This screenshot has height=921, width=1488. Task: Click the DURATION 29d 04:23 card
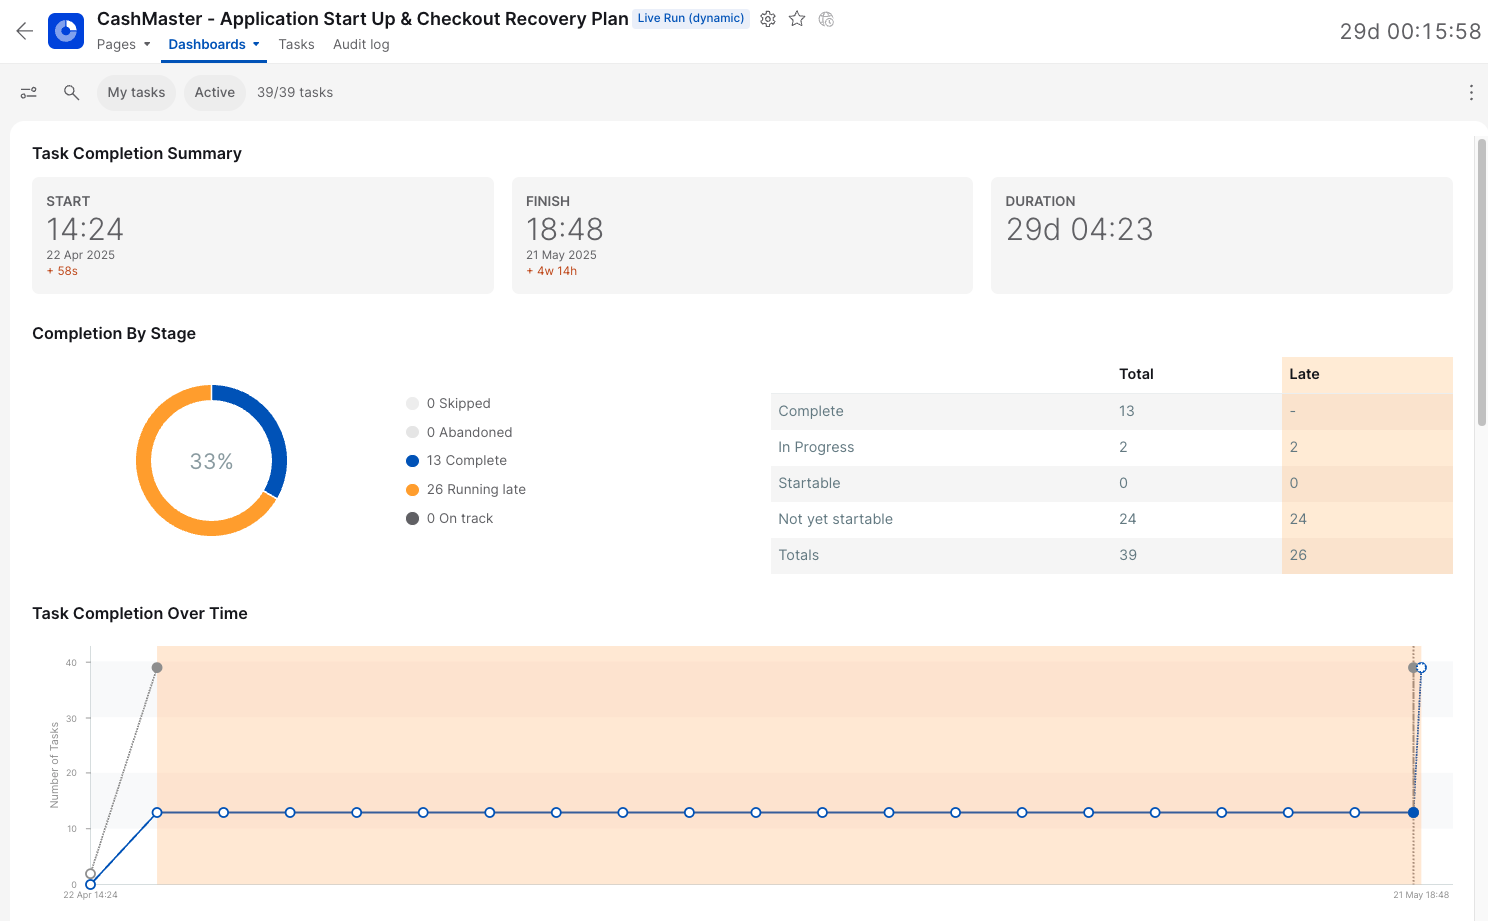(x=1221, y=235)
